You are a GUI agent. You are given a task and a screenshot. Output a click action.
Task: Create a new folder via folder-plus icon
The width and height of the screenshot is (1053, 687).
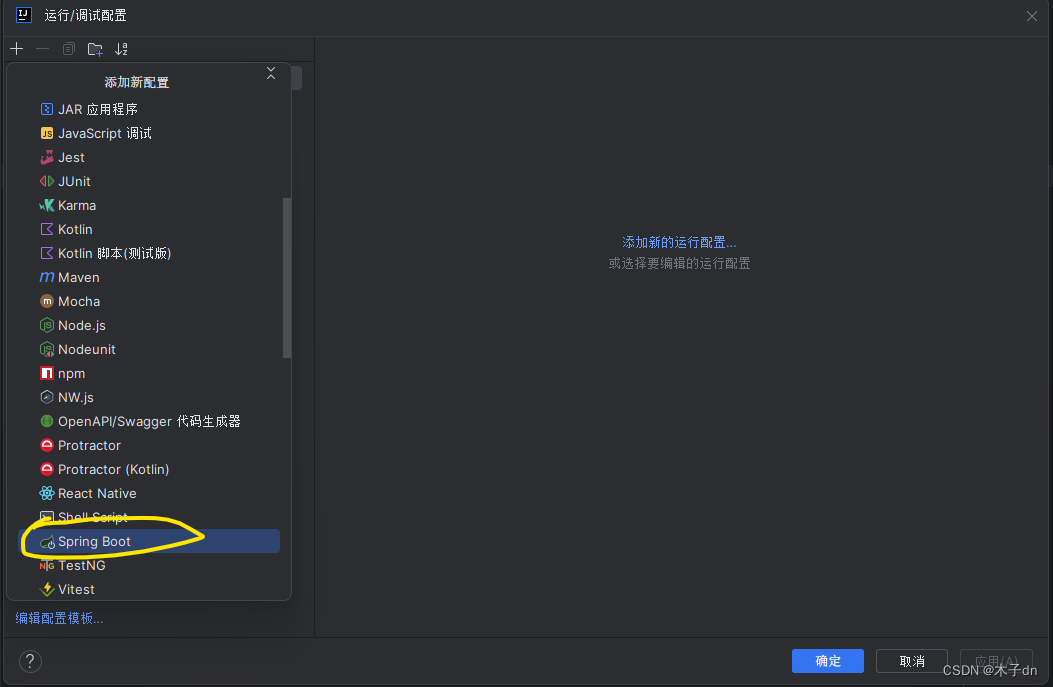tap(95, 49)
